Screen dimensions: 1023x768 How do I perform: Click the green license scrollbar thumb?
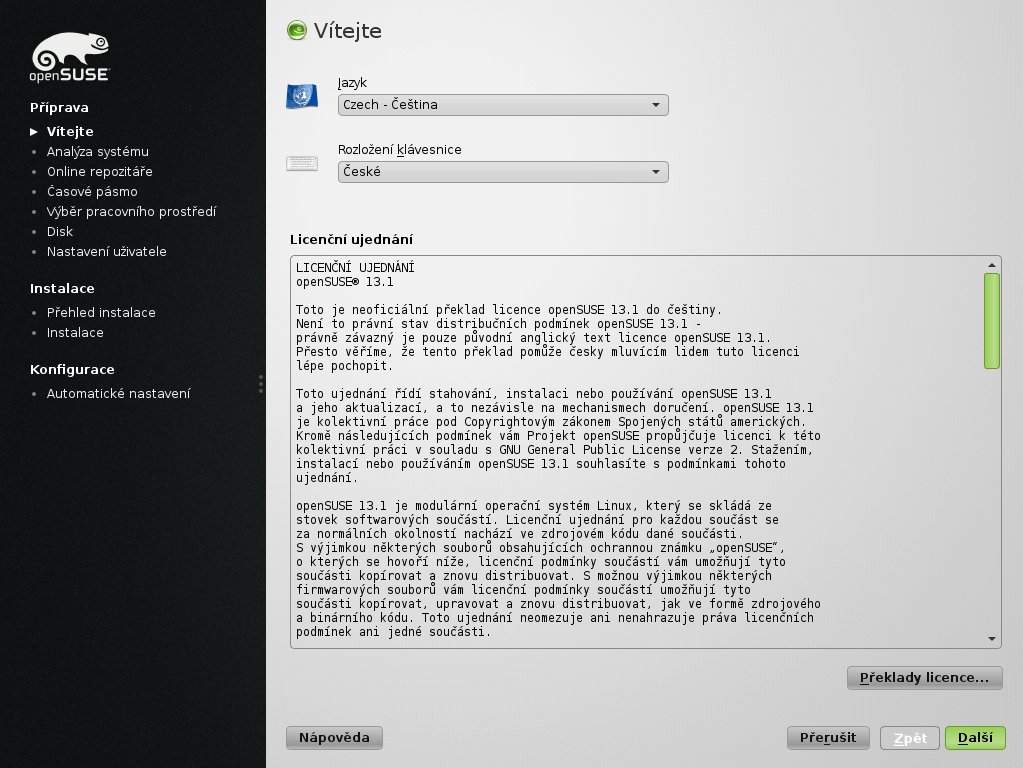[992, 321]
